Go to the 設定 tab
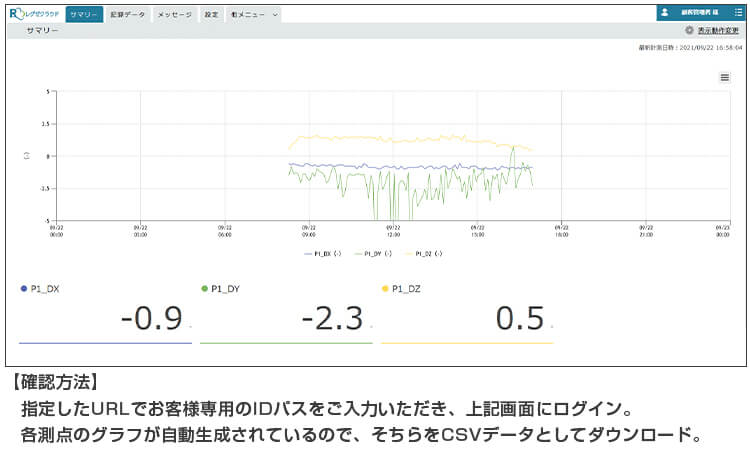This screenshot has height=450, width=750. pyautogui.click(x=211, y=14)
